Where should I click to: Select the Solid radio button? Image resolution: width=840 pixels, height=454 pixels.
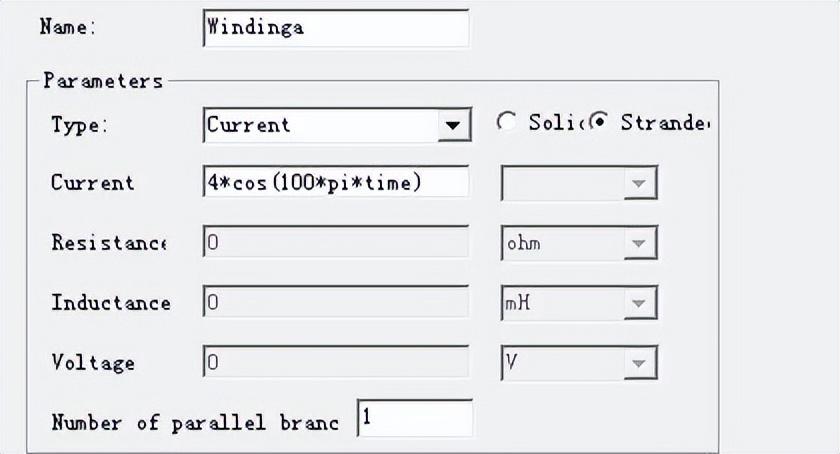(507, 122)
